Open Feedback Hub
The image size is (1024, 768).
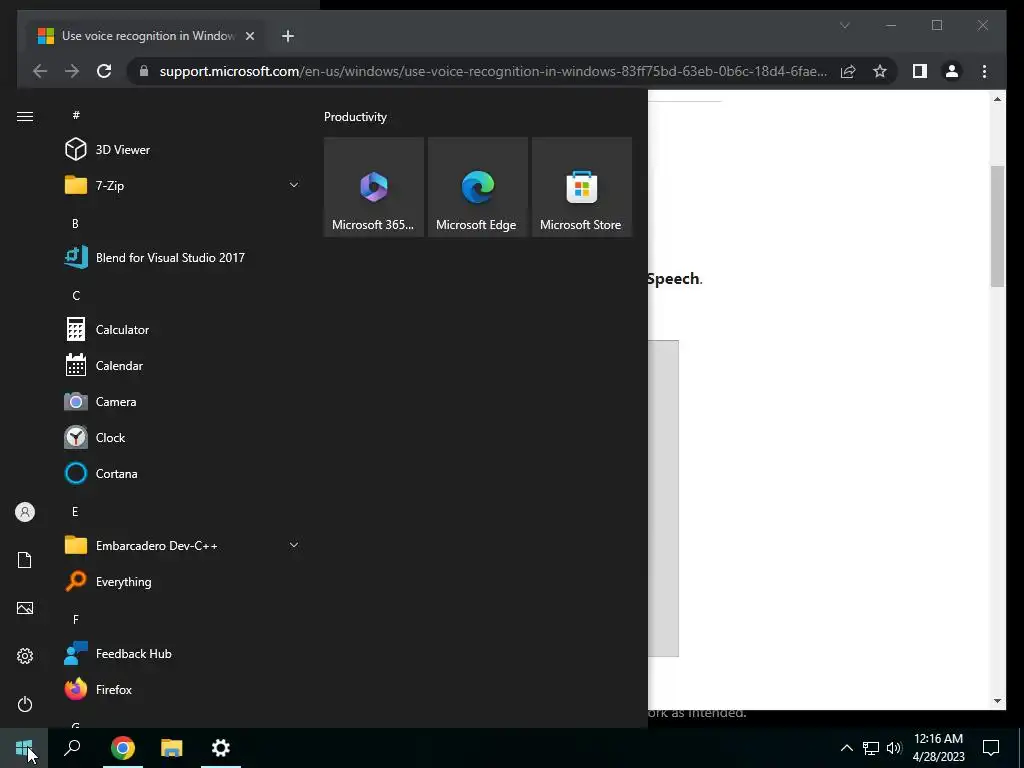183,654
